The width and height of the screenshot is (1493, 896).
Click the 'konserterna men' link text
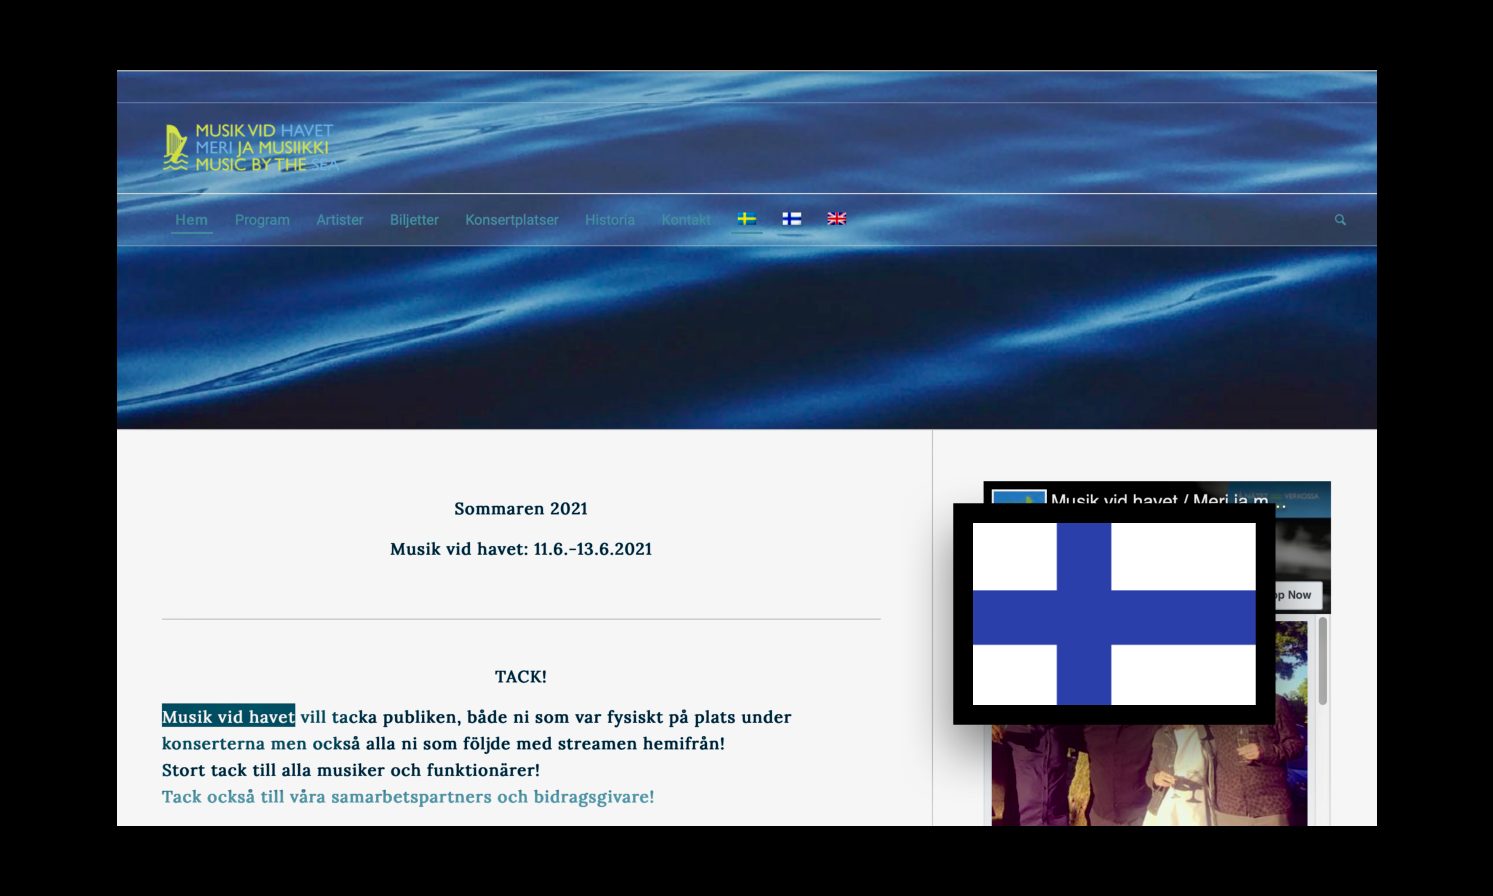(x=234, y=743)
